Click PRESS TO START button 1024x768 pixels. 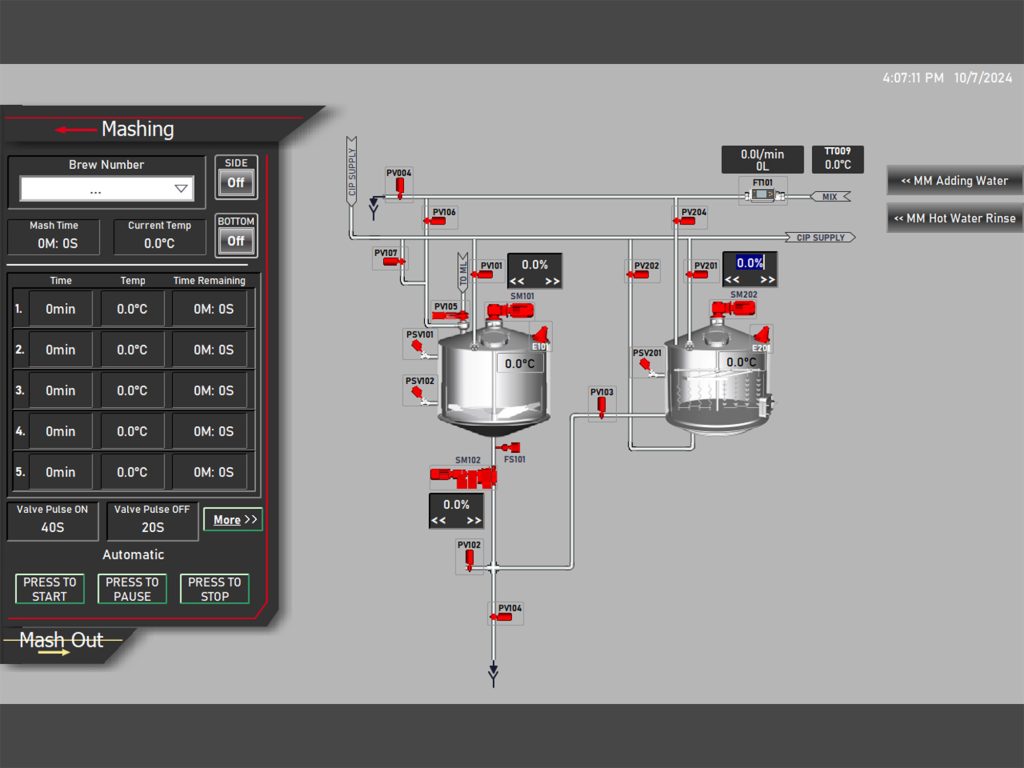point(50,589)
